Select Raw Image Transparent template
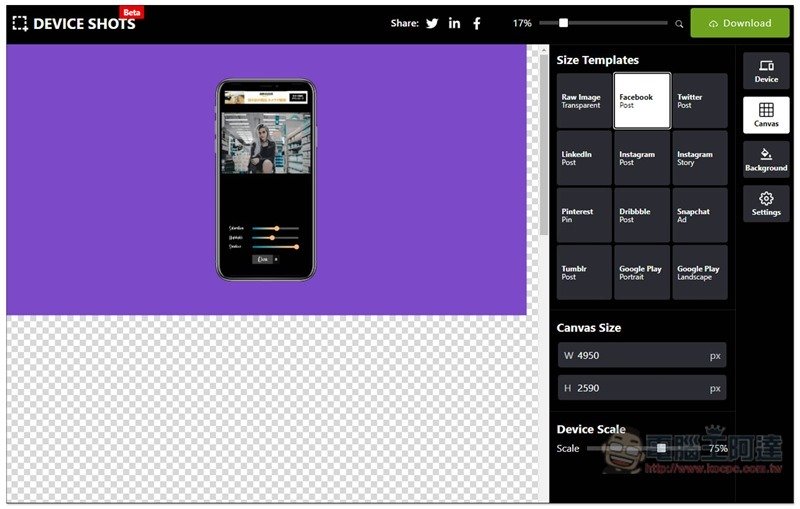800x509 pixels. click(x=584, y=101)
